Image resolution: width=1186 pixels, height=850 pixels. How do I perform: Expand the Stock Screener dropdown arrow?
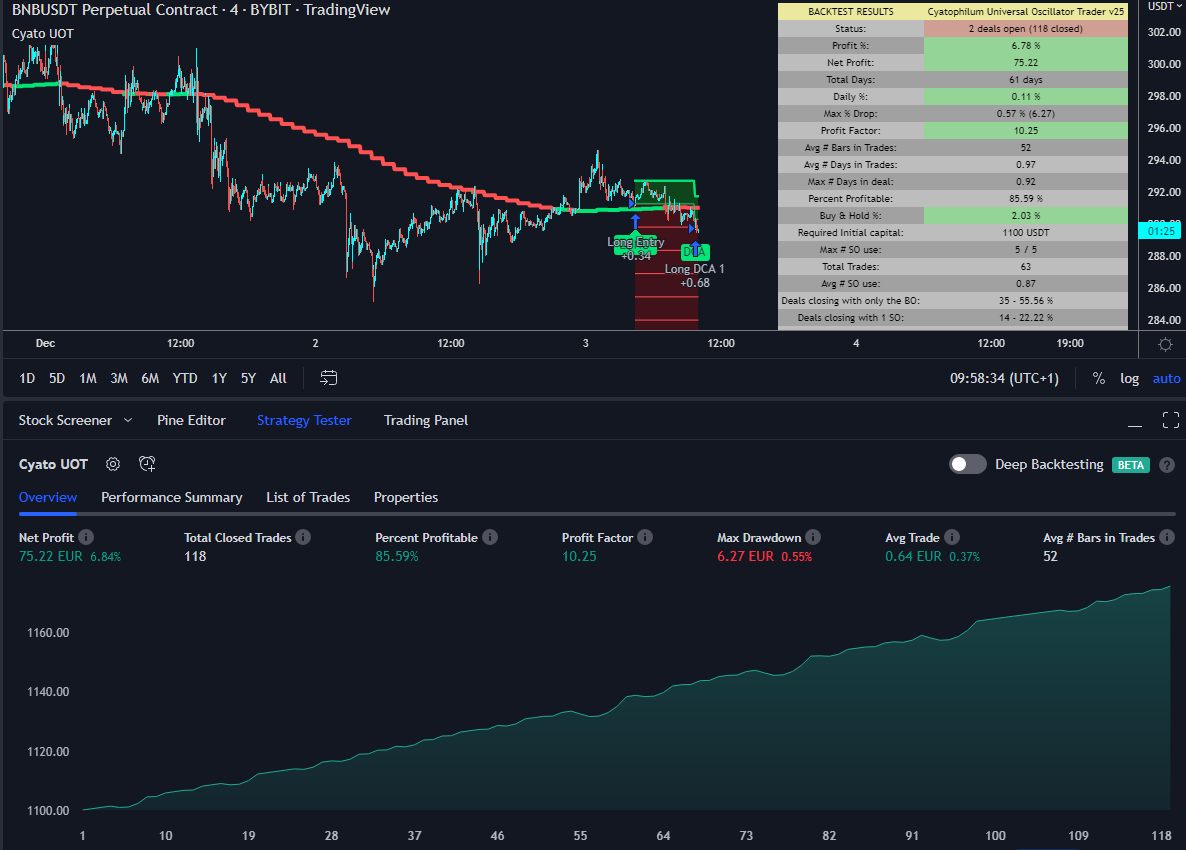tap(128, 421)
